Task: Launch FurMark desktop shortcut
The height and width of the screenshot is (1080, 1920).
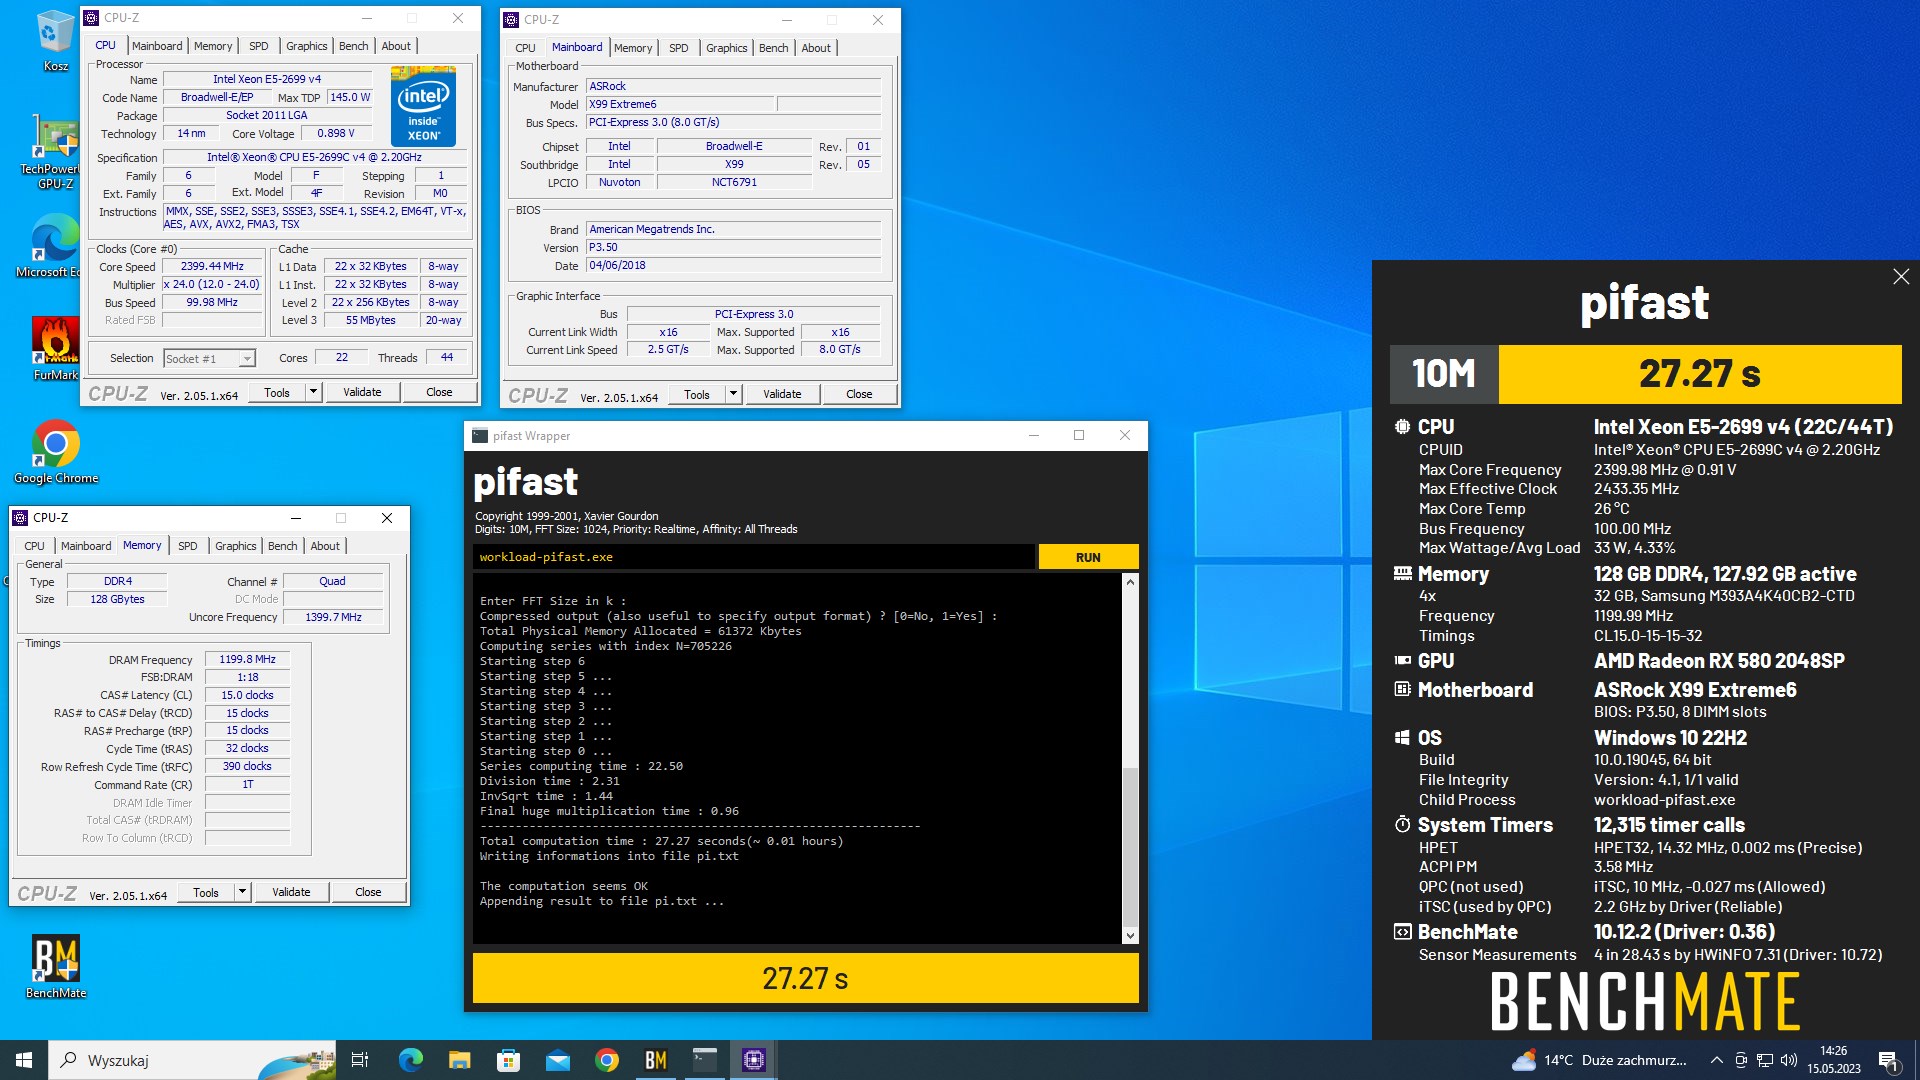Action: click(55, 348)
